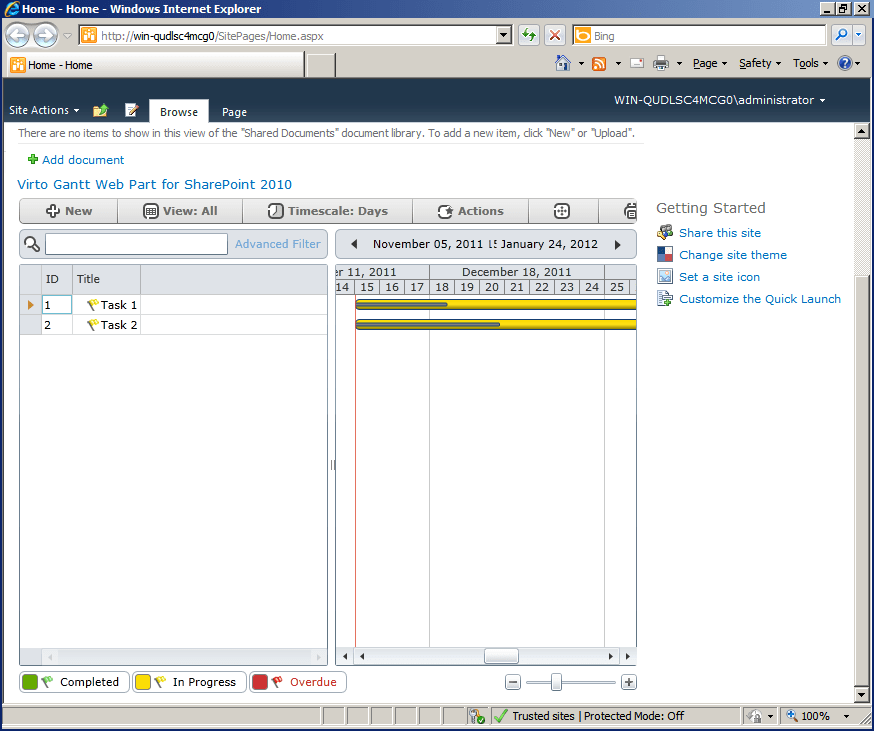The image size is (874, 731).
Task: Select the Task 1 row title
Action: coord(118,305)
